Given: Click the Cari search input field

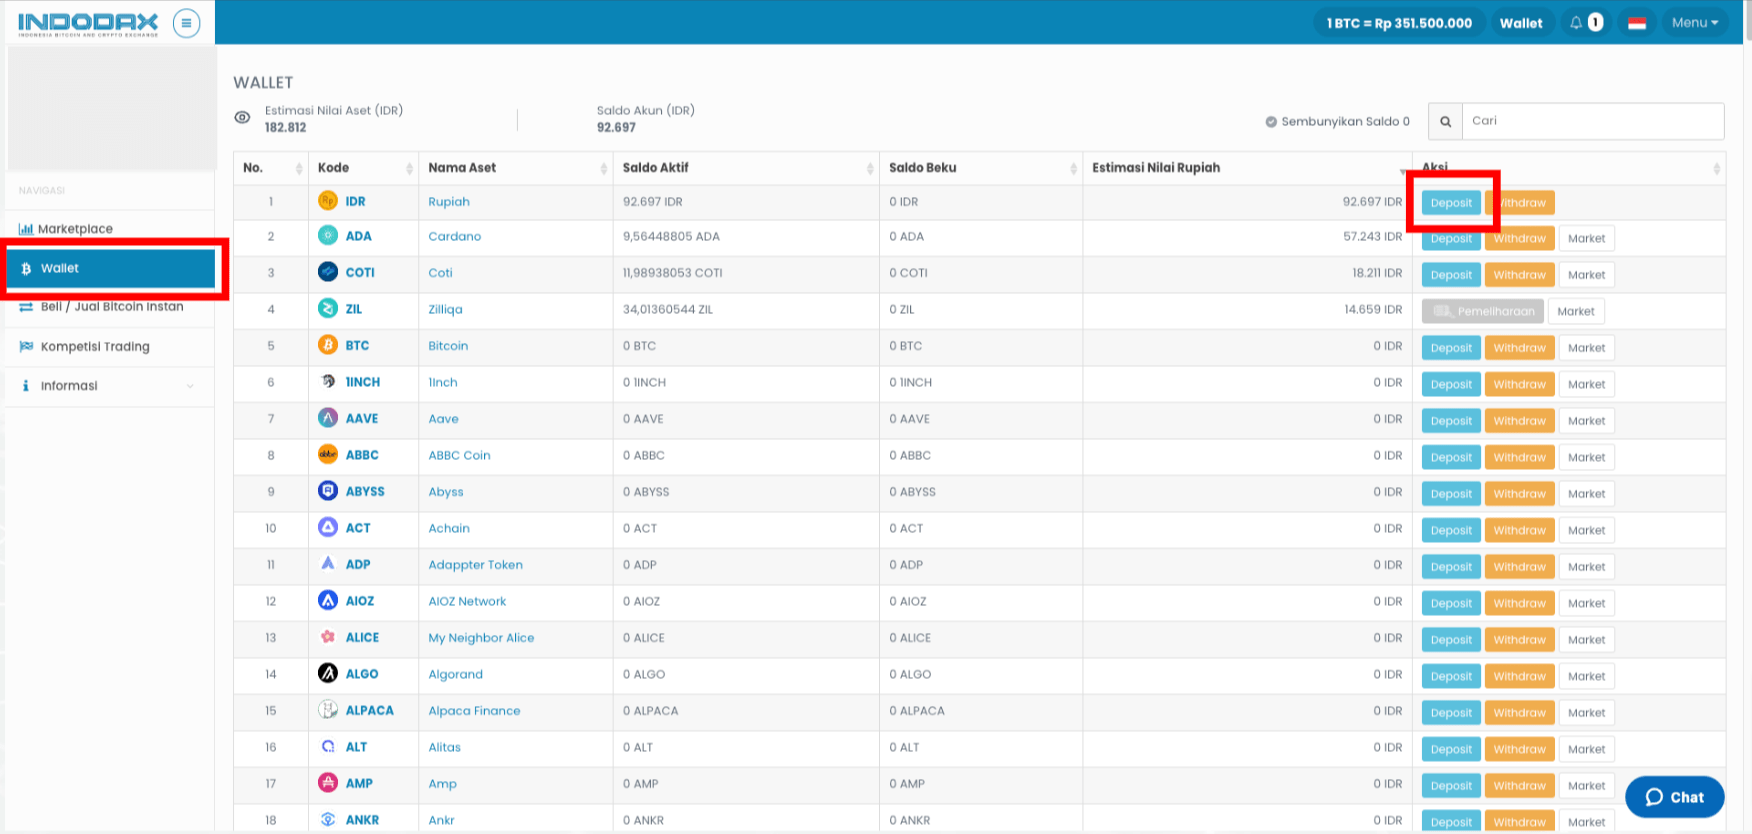Looking at the screenshot, I should tap(1592, 121).
